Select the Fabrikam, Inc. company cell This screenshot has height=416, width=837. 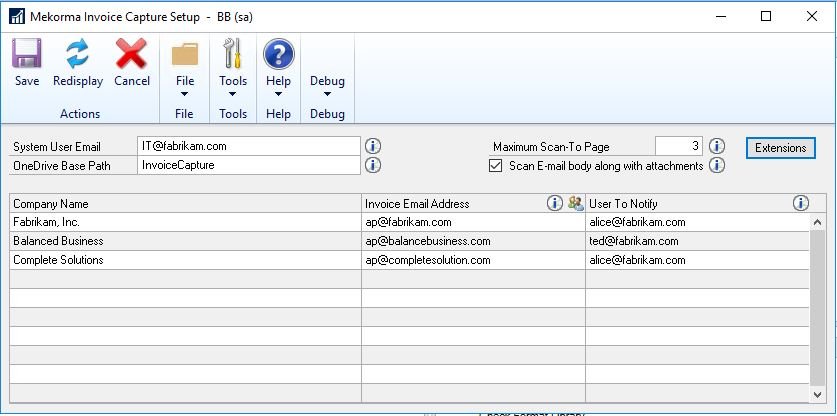point(186,222)
